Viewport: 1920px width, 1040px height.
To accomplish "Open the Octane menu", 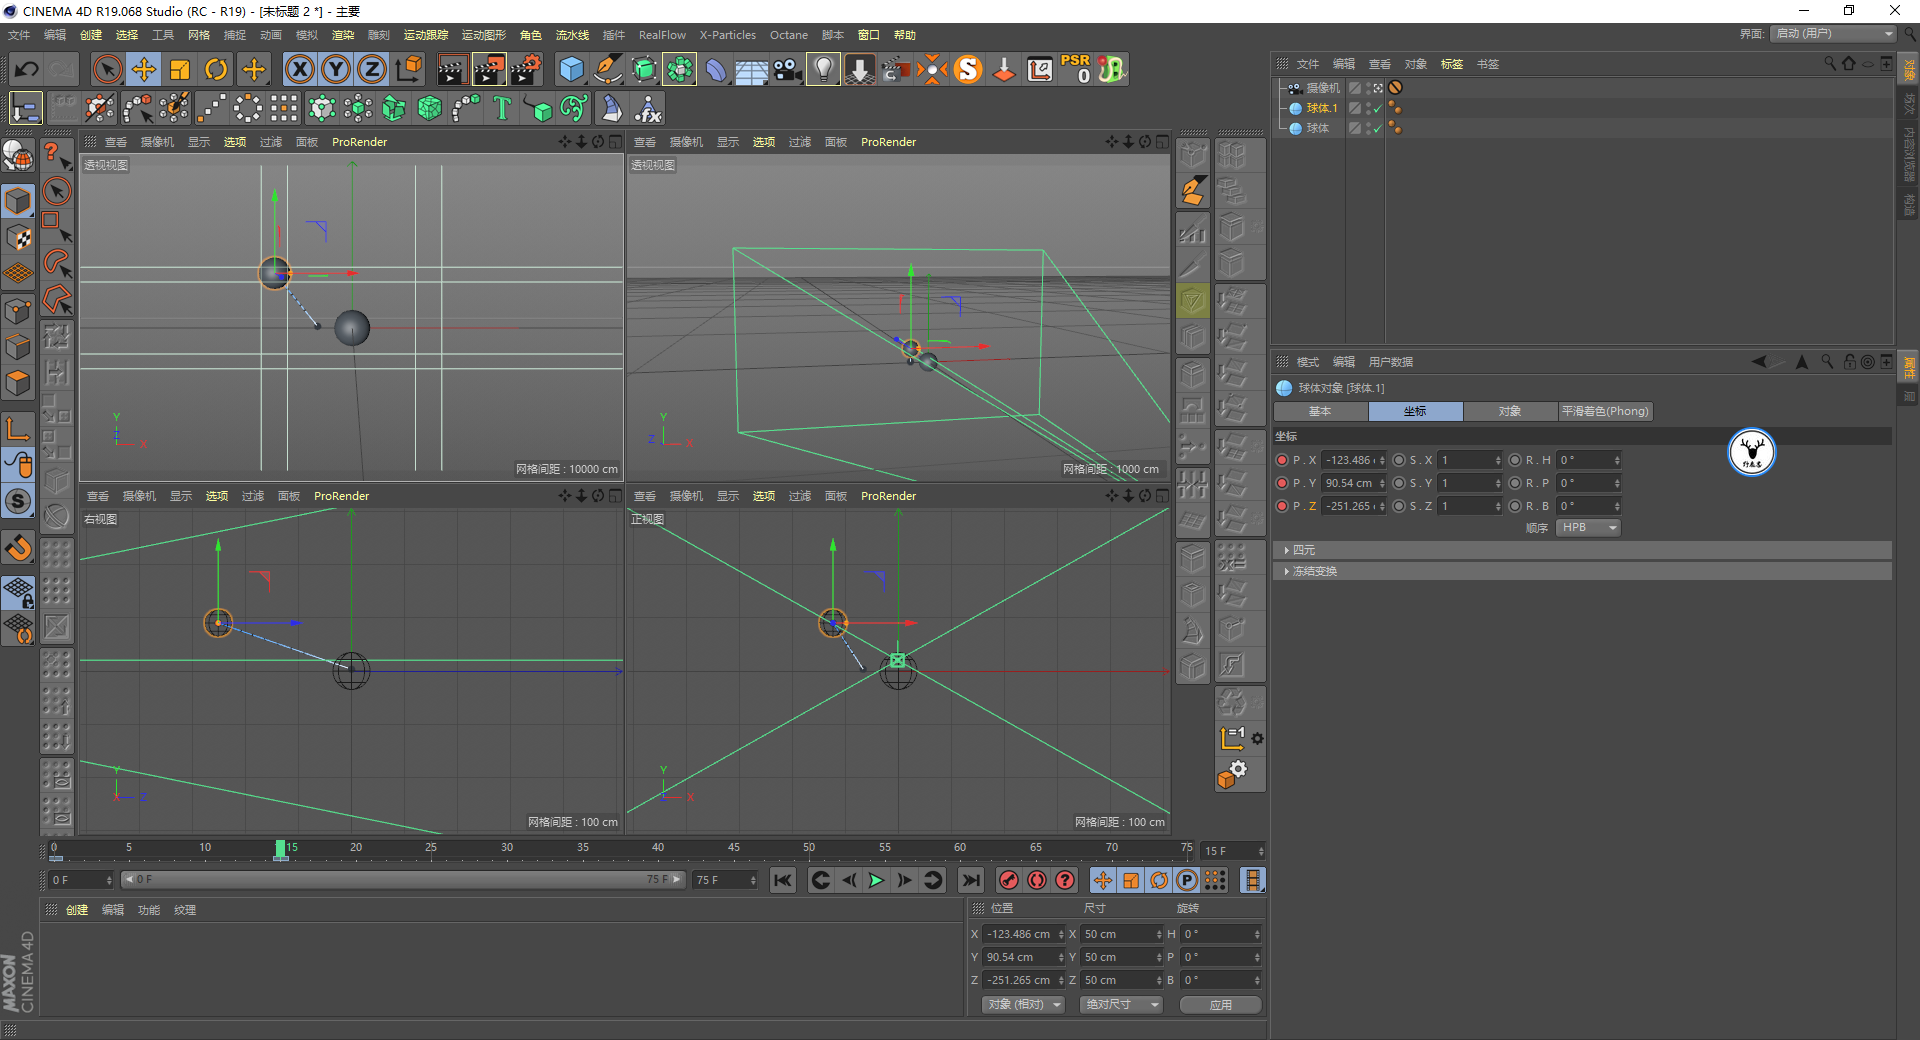I will (x=789, y=35).
